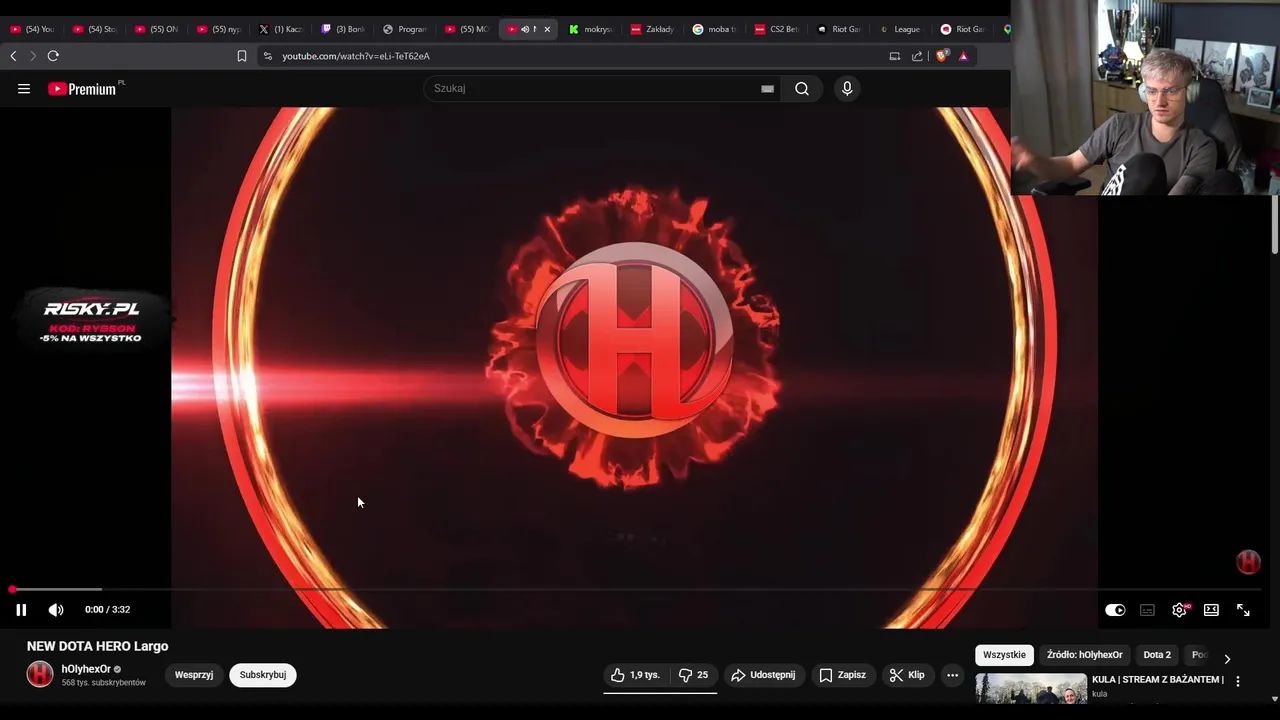
Task: Save the video with Zapisz
Action: click(842, 675)
